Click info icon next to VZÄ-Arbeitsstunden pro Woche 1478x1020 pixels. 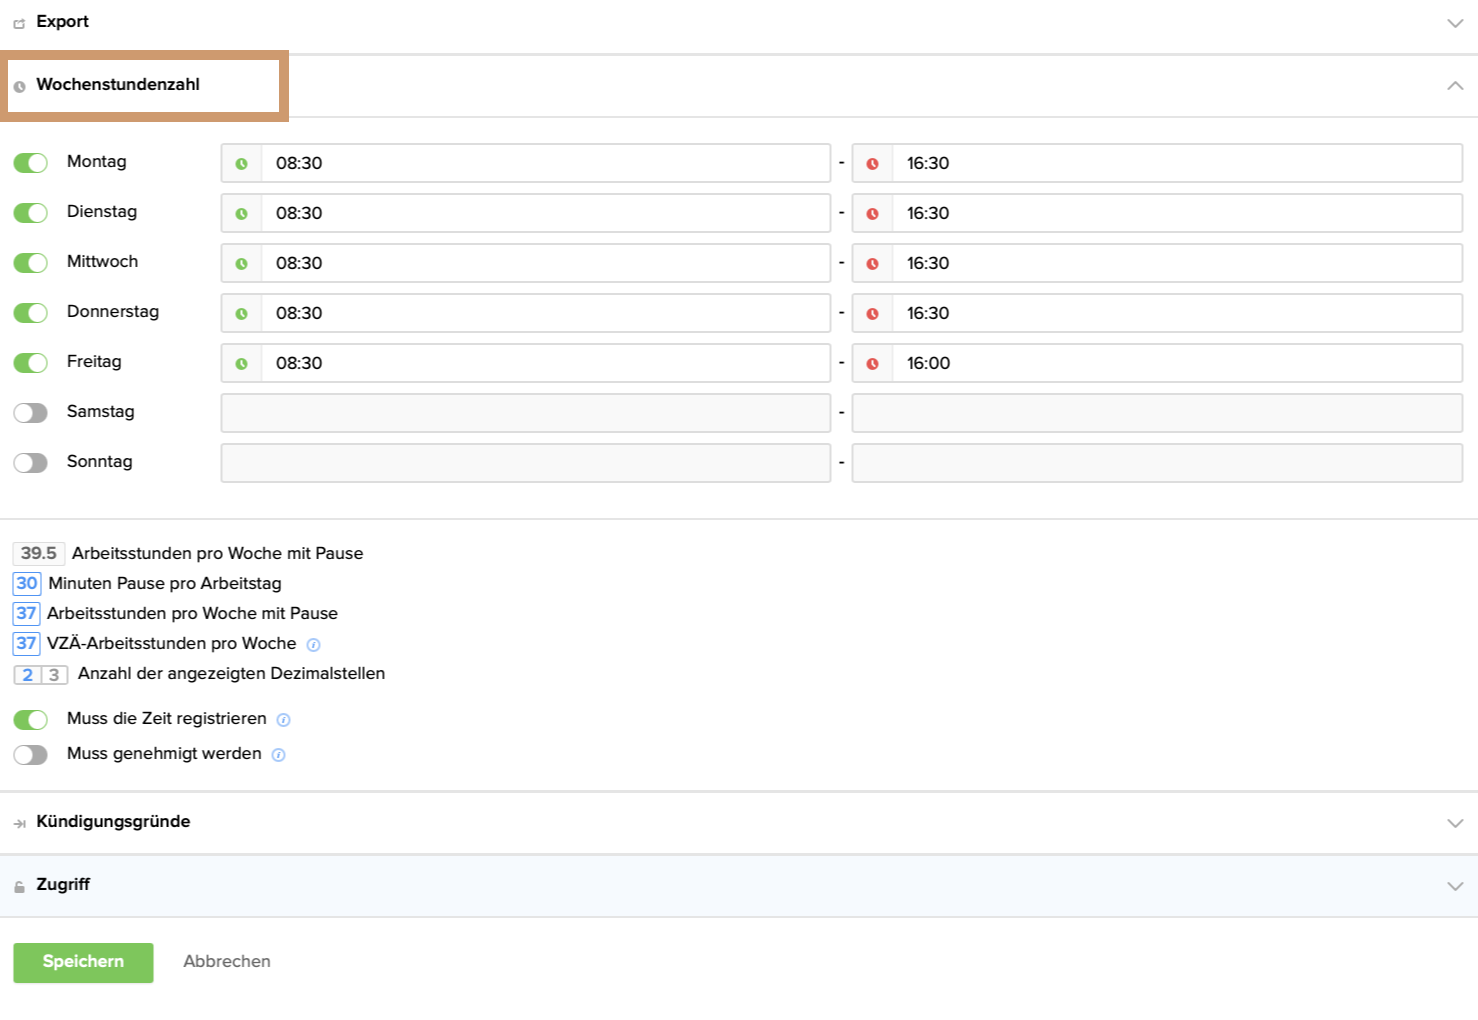[313, 645]
